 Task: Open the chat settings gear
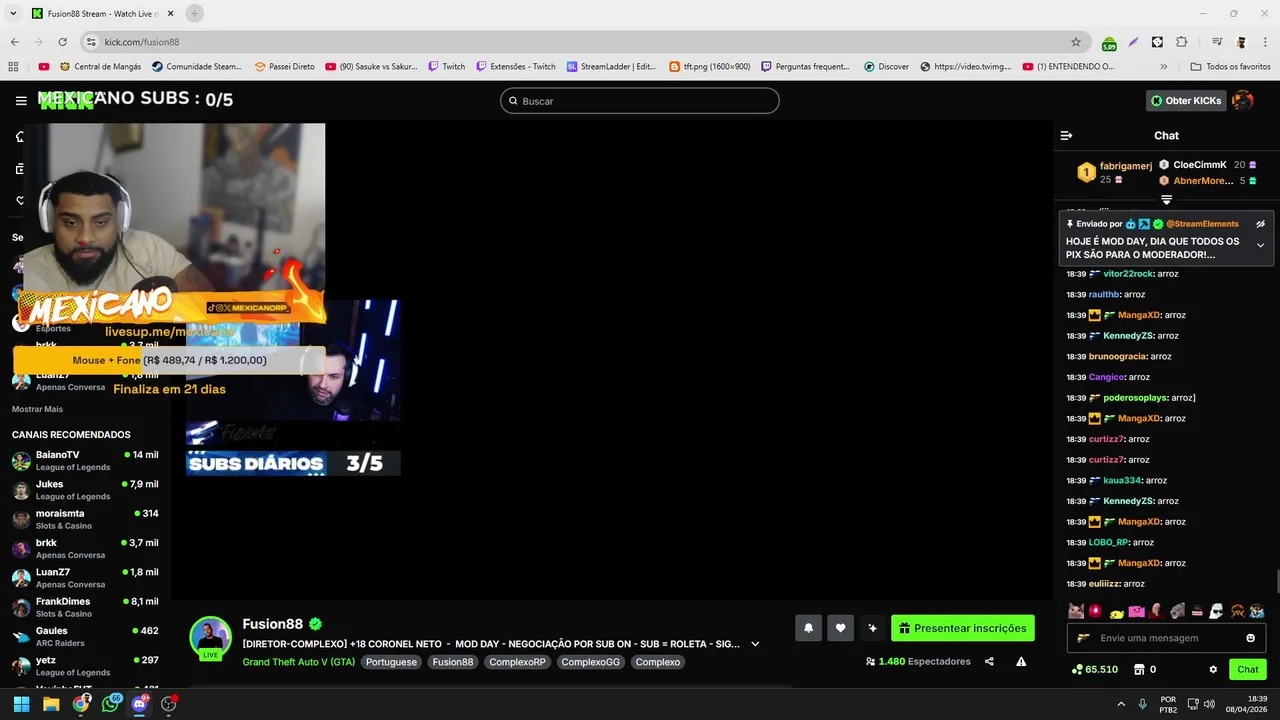click(1213, 669)
